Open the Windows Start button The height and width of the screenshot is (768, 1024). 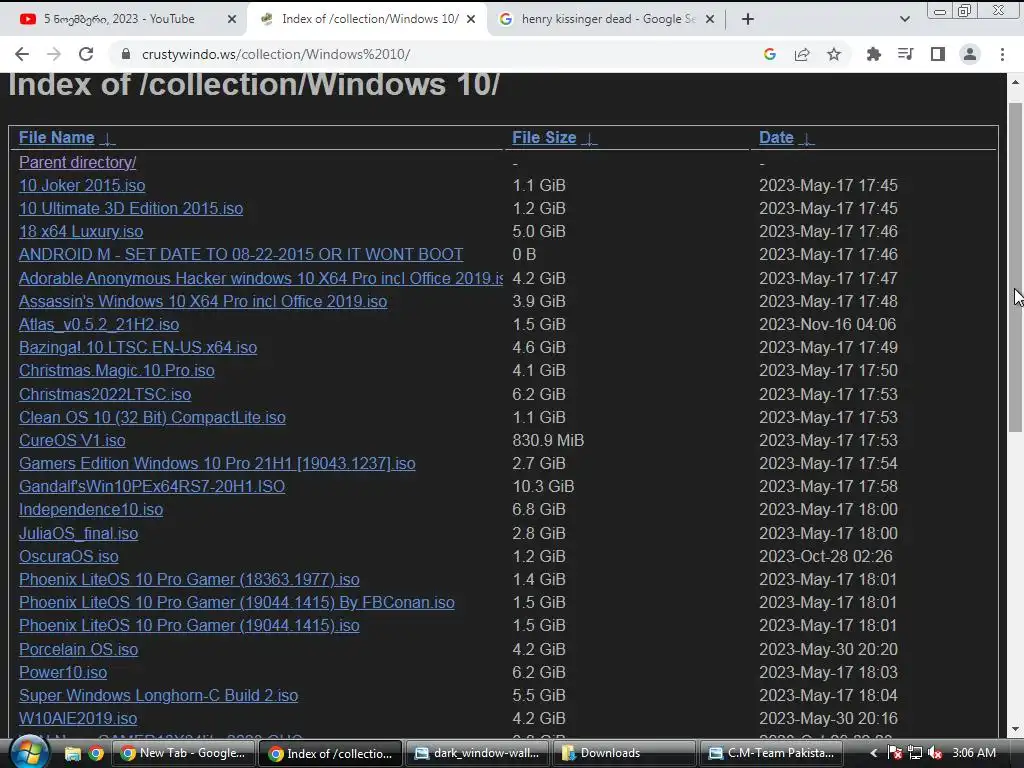click(28, 752)
